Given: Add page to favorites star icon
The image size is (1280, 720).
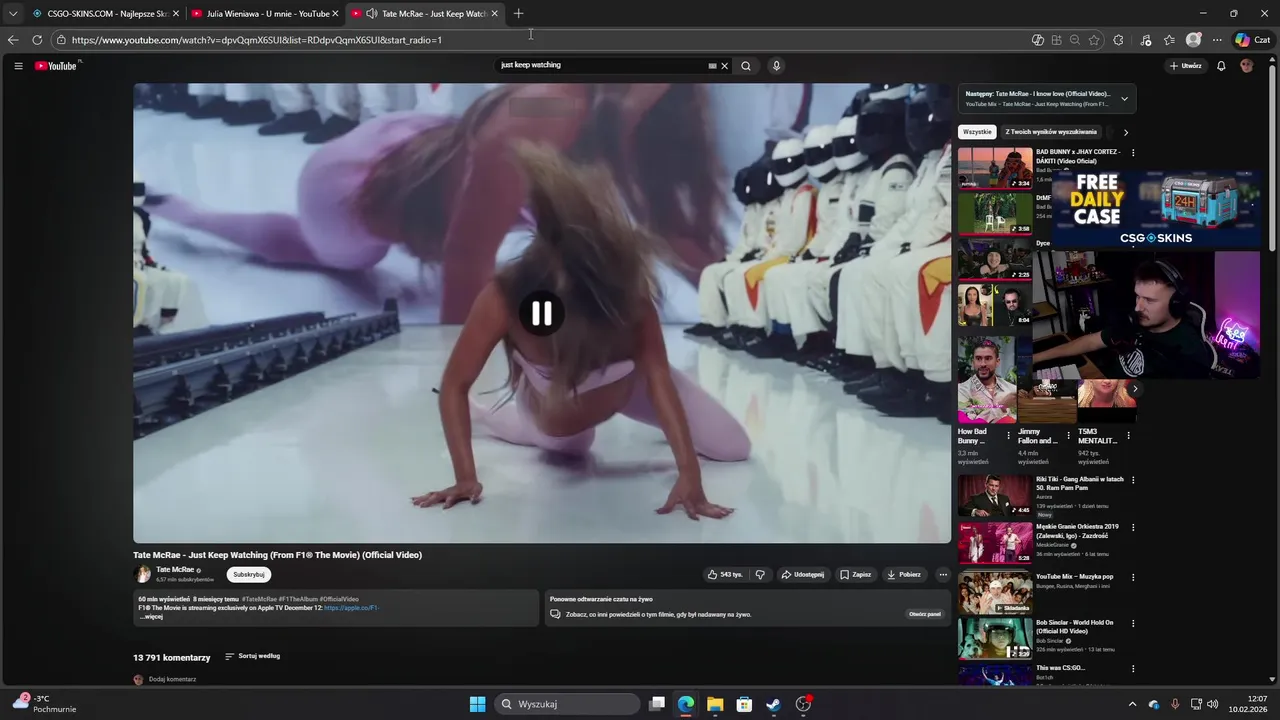Looking at the screenshot, I should pos(1094,40).
